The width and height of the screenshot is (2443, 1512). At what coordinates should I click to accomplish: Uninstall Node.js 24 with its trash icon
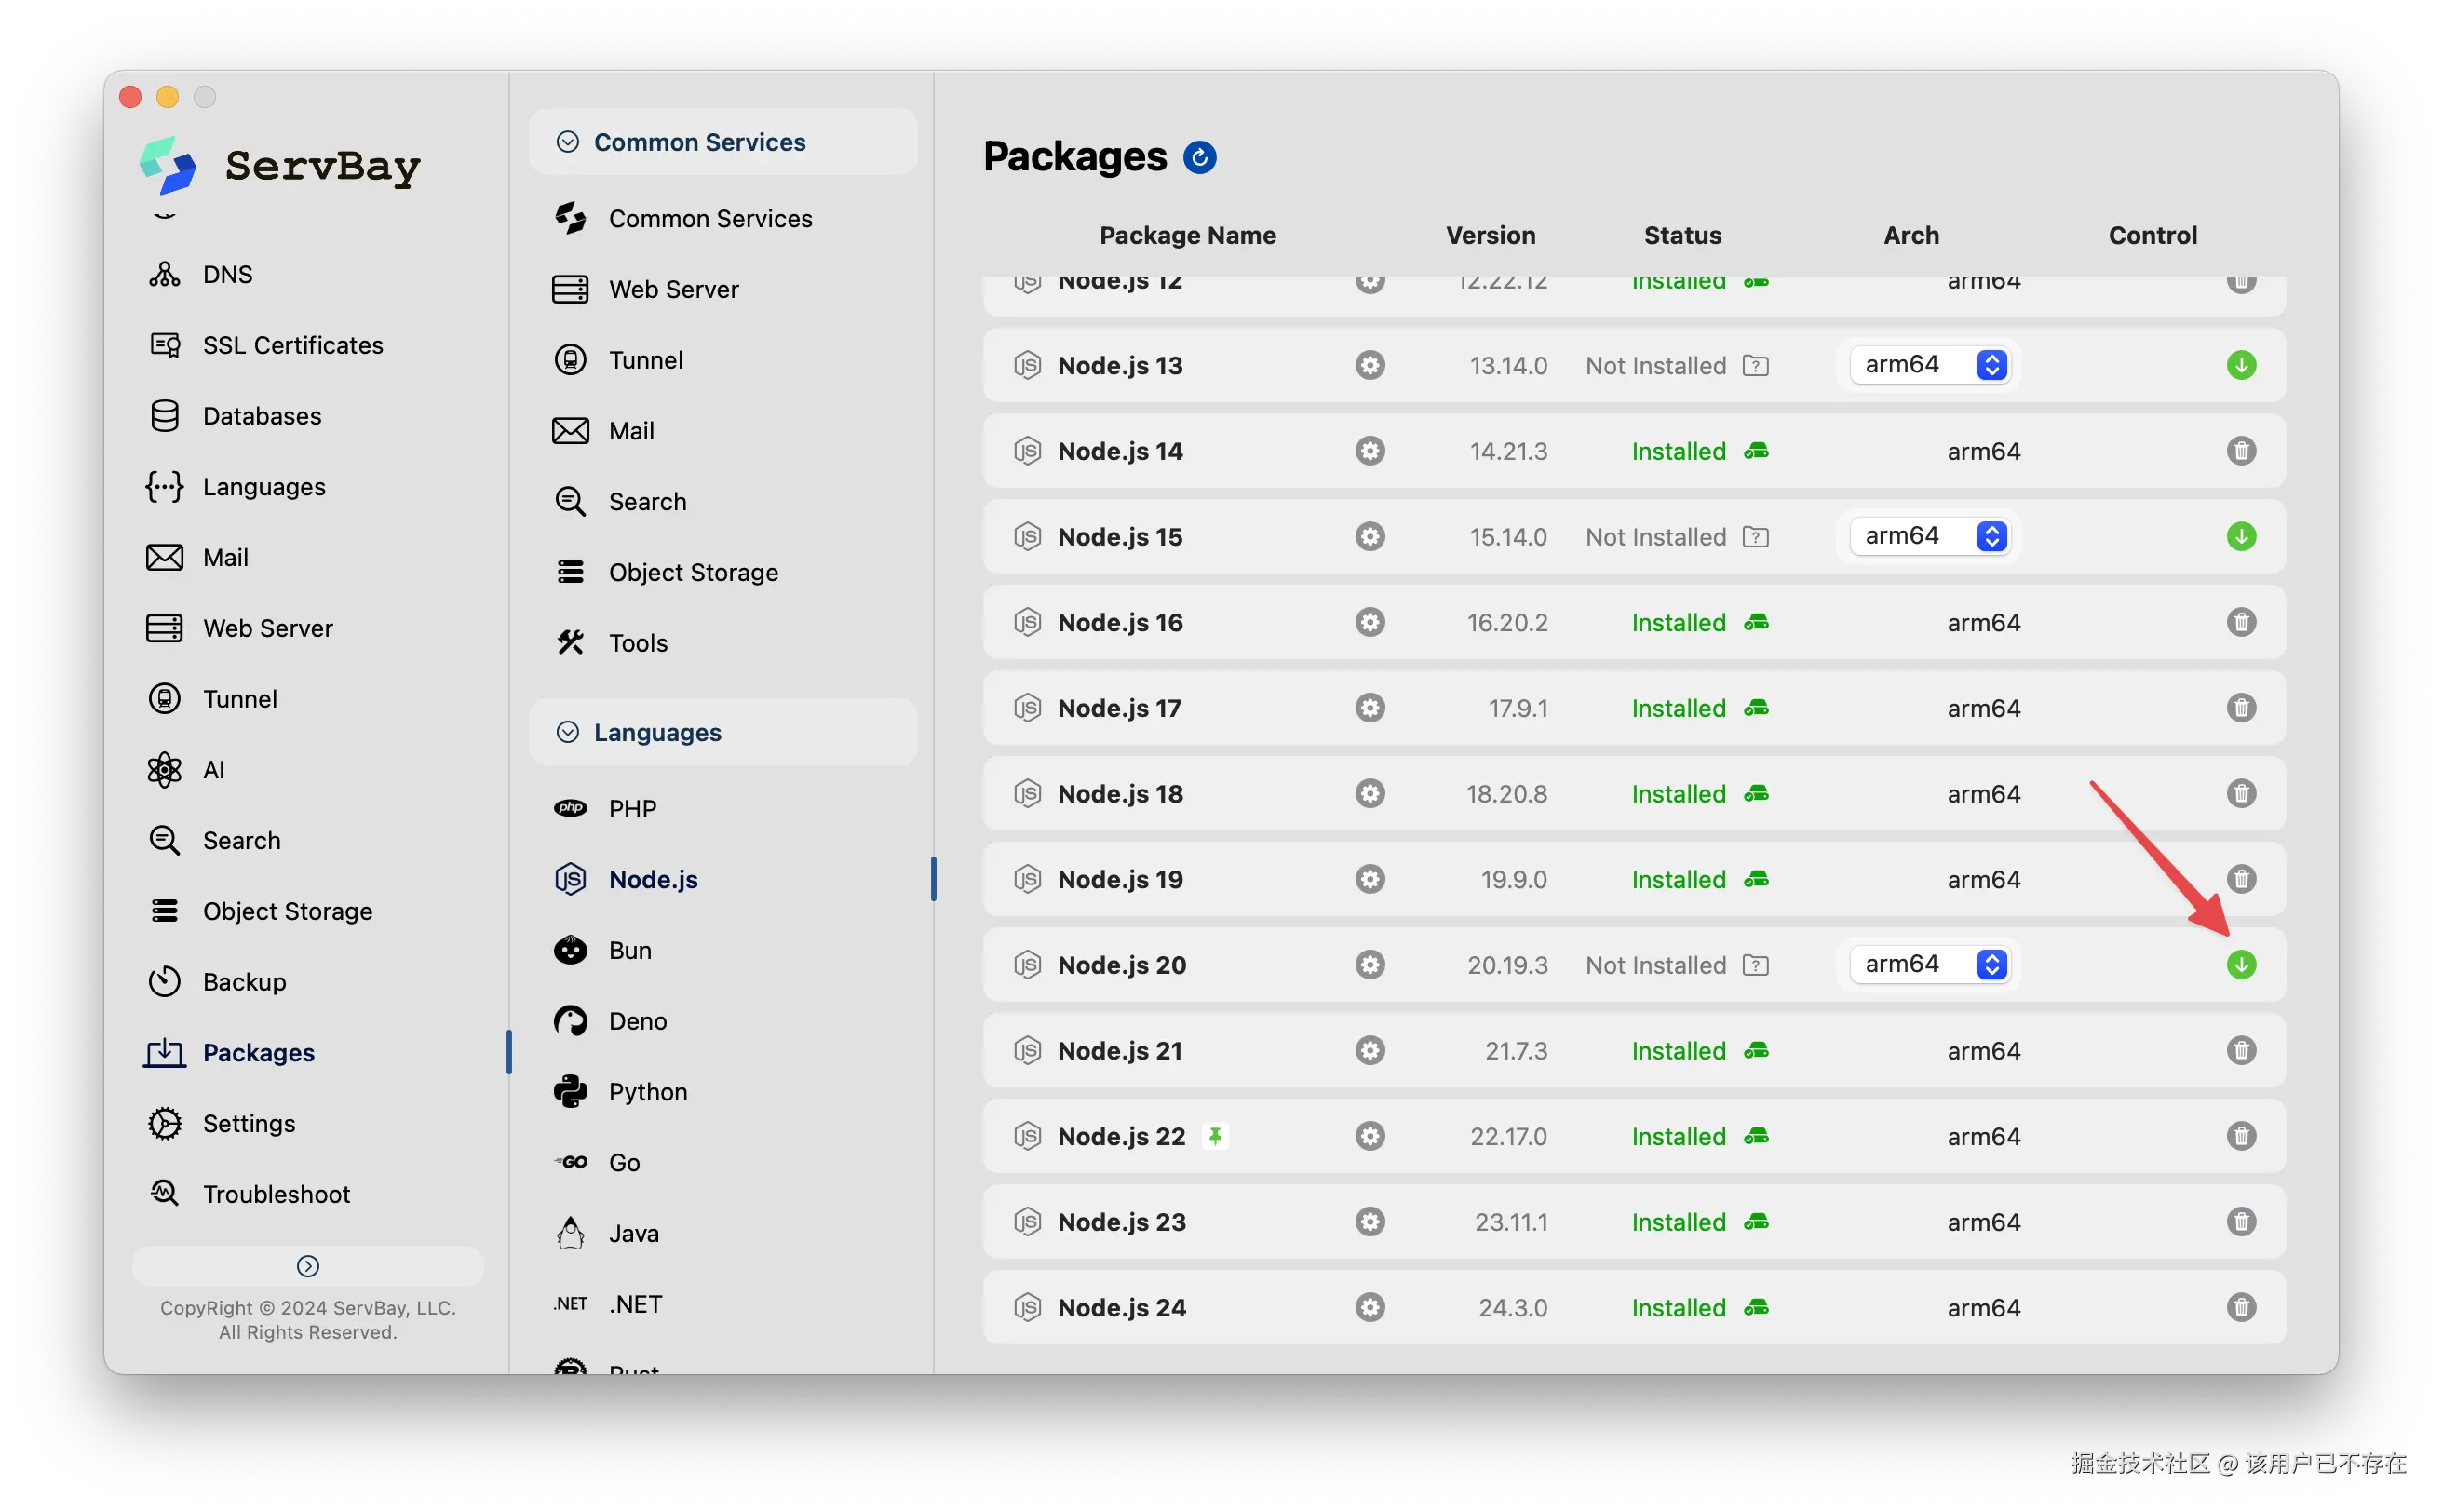2241,1307
